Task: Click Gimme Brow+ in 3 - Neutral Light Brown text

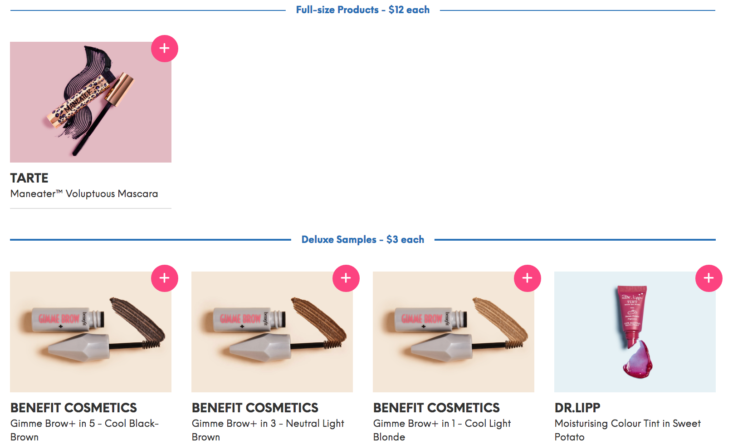Action: [x=268, y=430]
